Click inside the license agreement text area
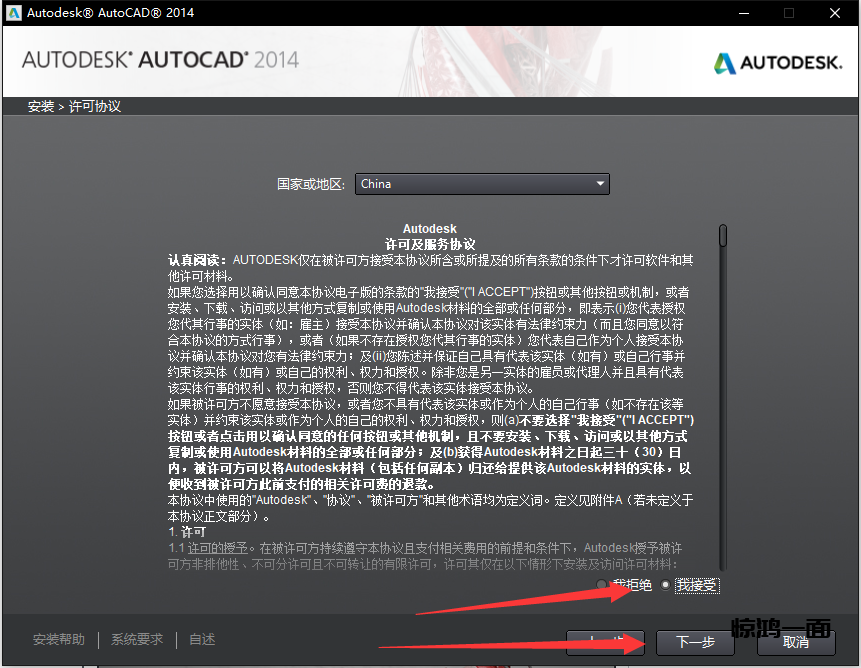 pyautogui.click(x=430, y=400)
